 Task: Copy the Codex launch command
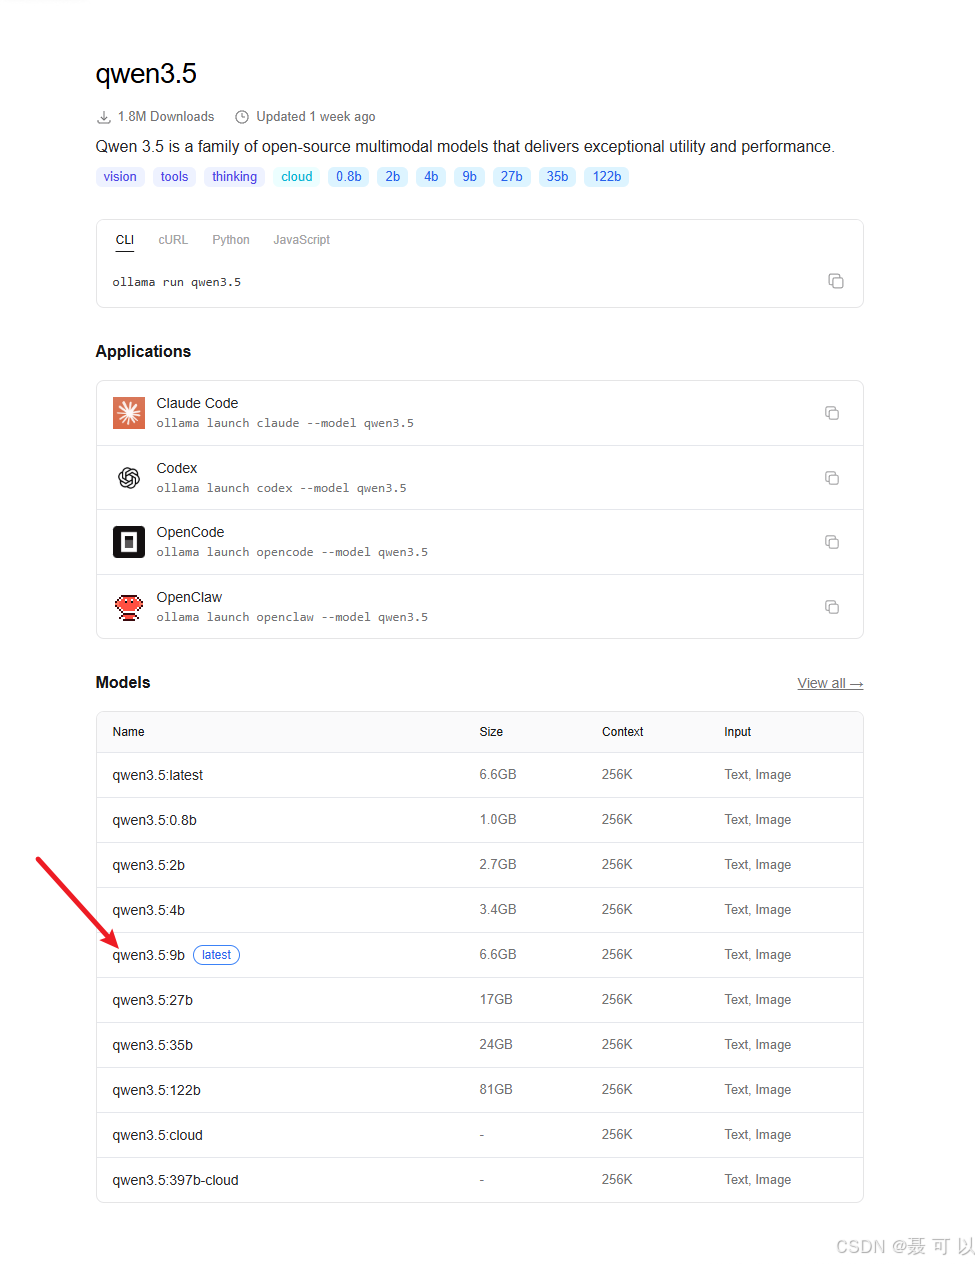pyautogui.click(x=832, y=478)
